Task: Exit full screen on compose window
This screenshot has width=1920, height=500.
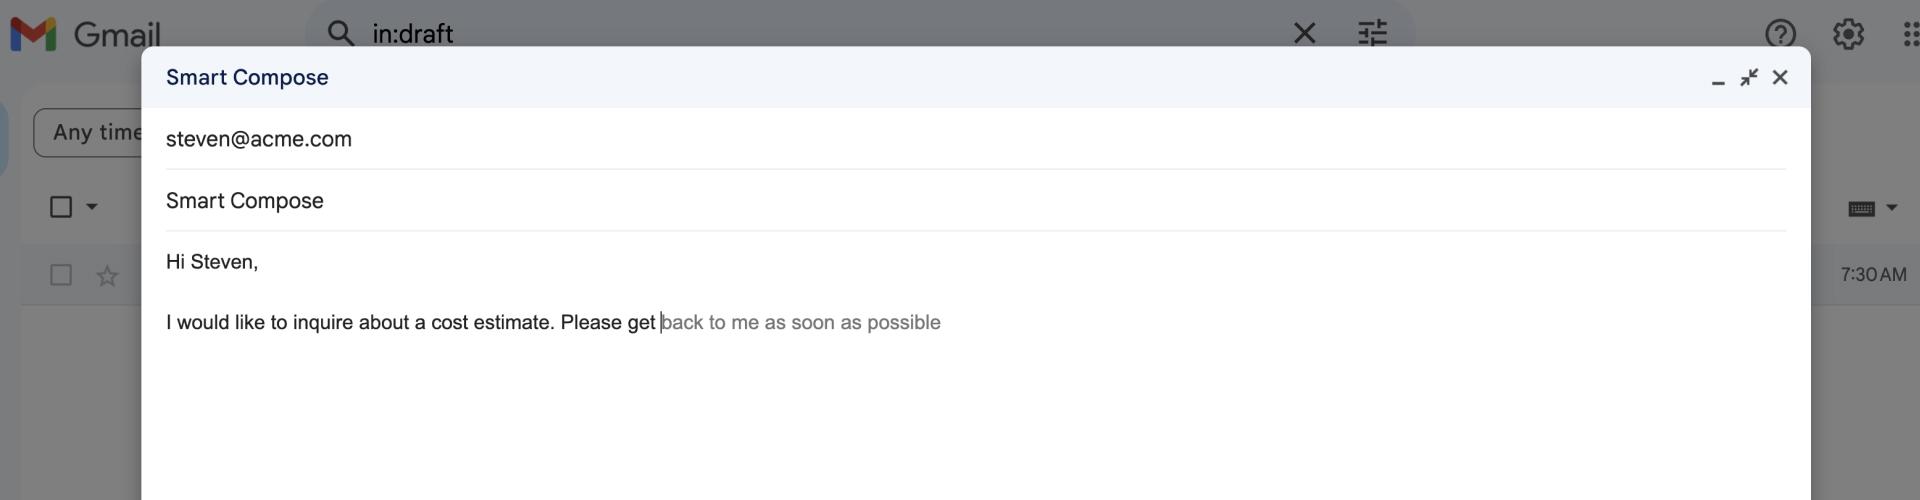Action: pyautogui.click(x=1749, y=78)
